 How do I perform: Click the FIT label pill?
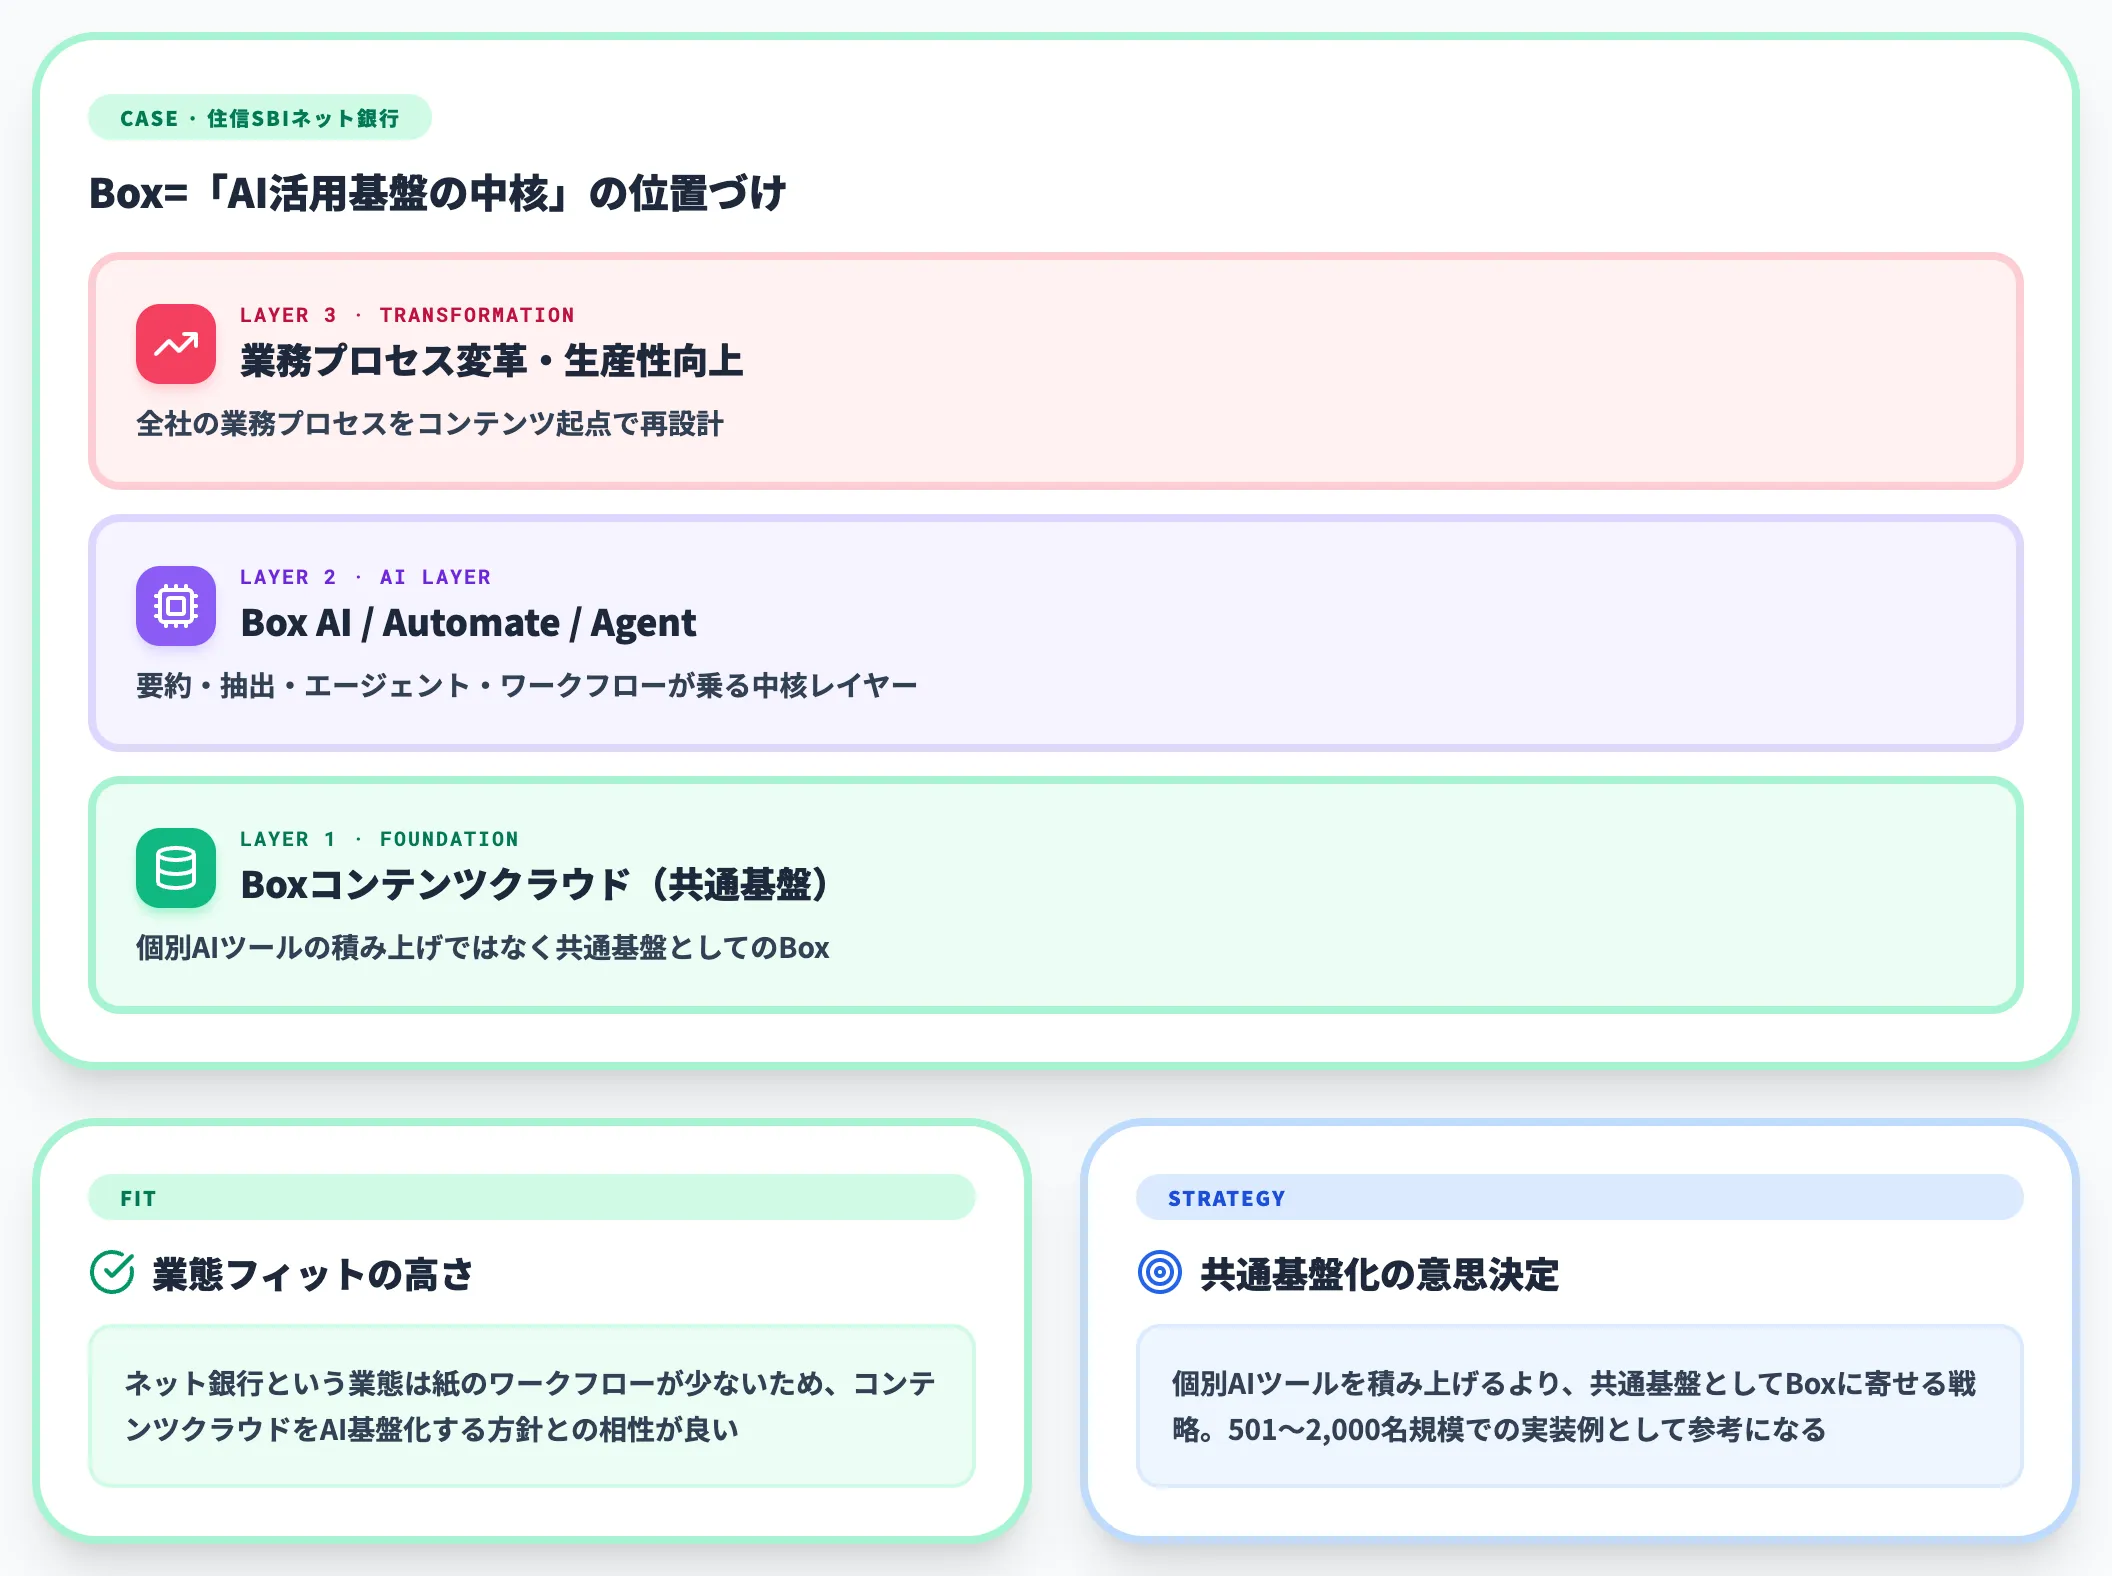[532, 1197]
